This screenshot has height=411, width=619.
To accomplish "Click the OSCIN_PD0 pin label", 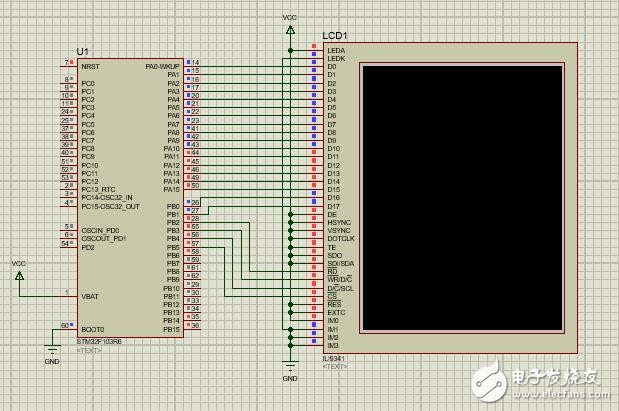I will coord(100,230).
